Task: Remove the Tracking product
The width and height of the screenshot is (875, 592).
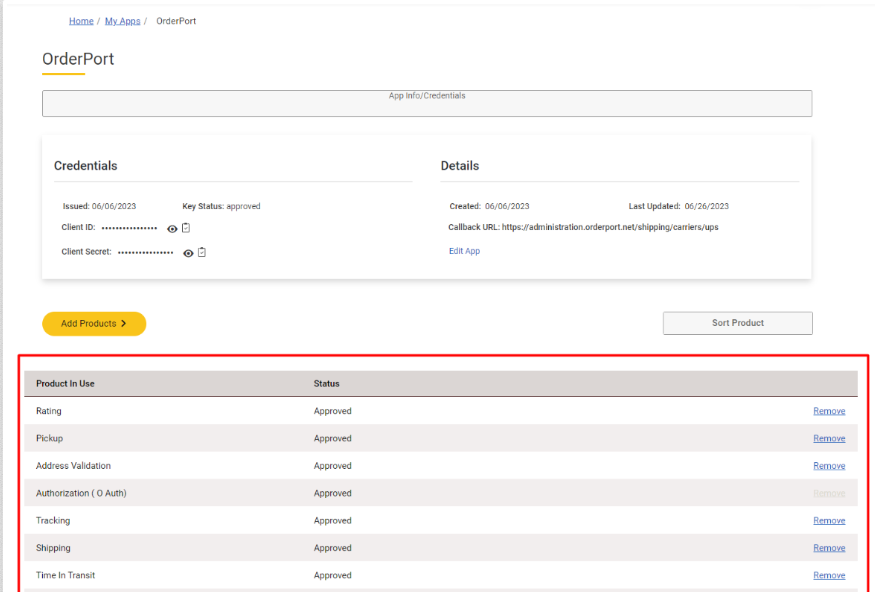Action: [x=829, y=521]
